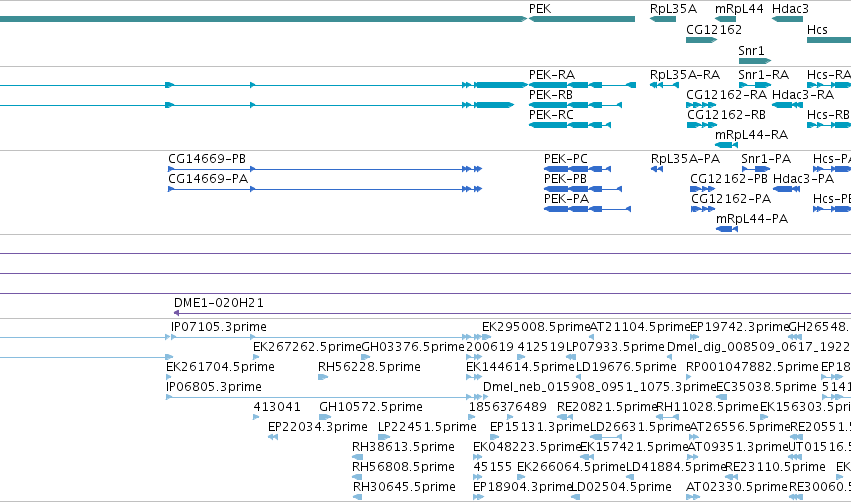This screenshot has height=502, width=851.
Task: Open the RP001047882.5prime EST label
Action: point(752,367)
